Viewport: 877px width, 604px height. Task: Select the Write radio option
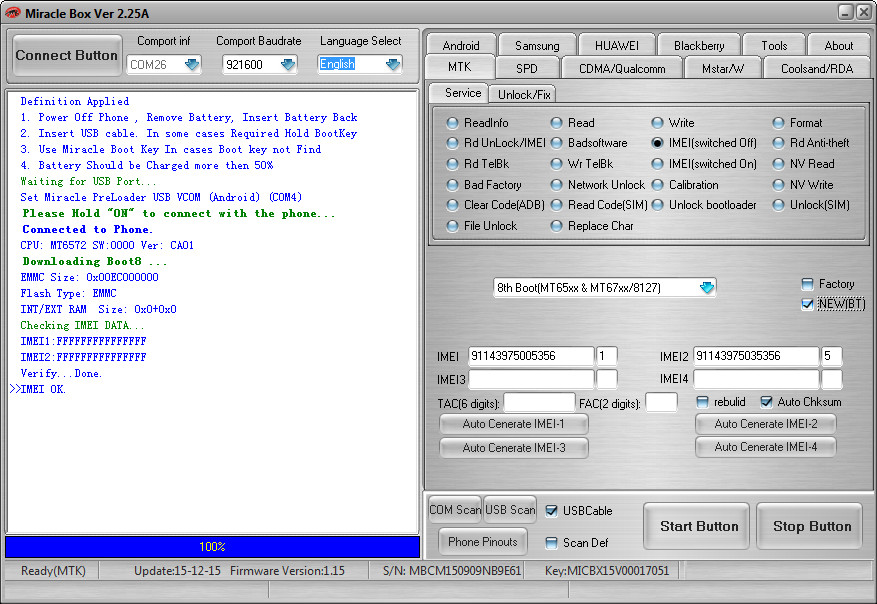pos(673,122)
